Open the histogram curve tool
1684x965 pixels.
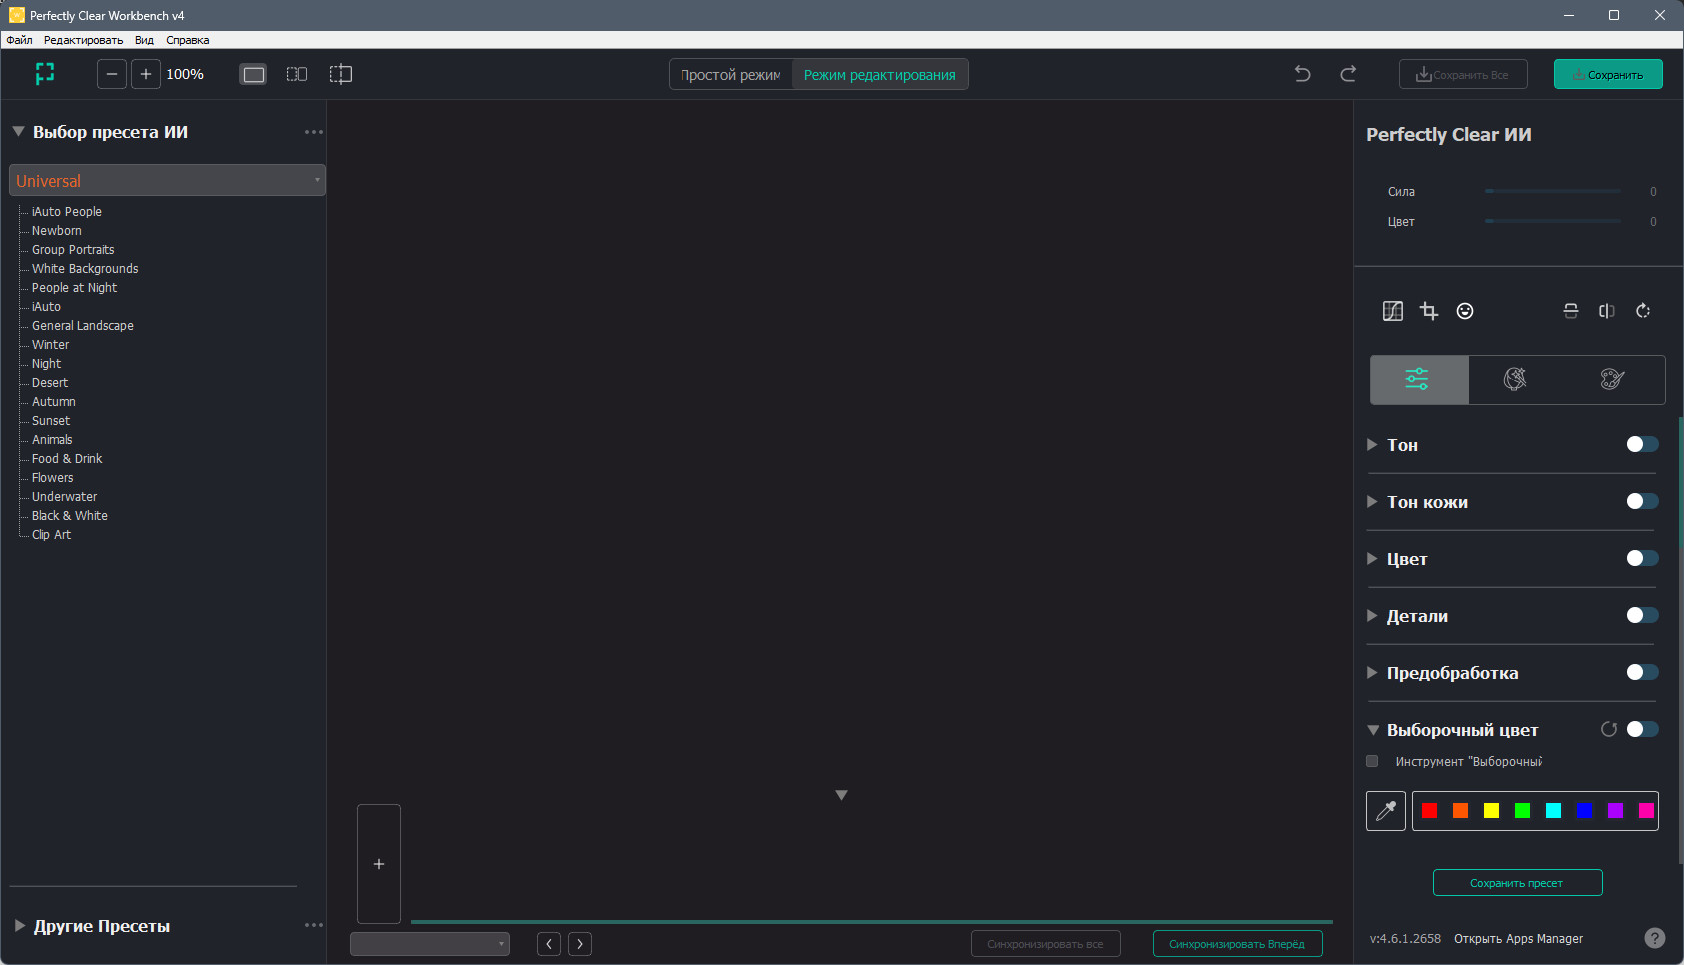[1393, 311]
